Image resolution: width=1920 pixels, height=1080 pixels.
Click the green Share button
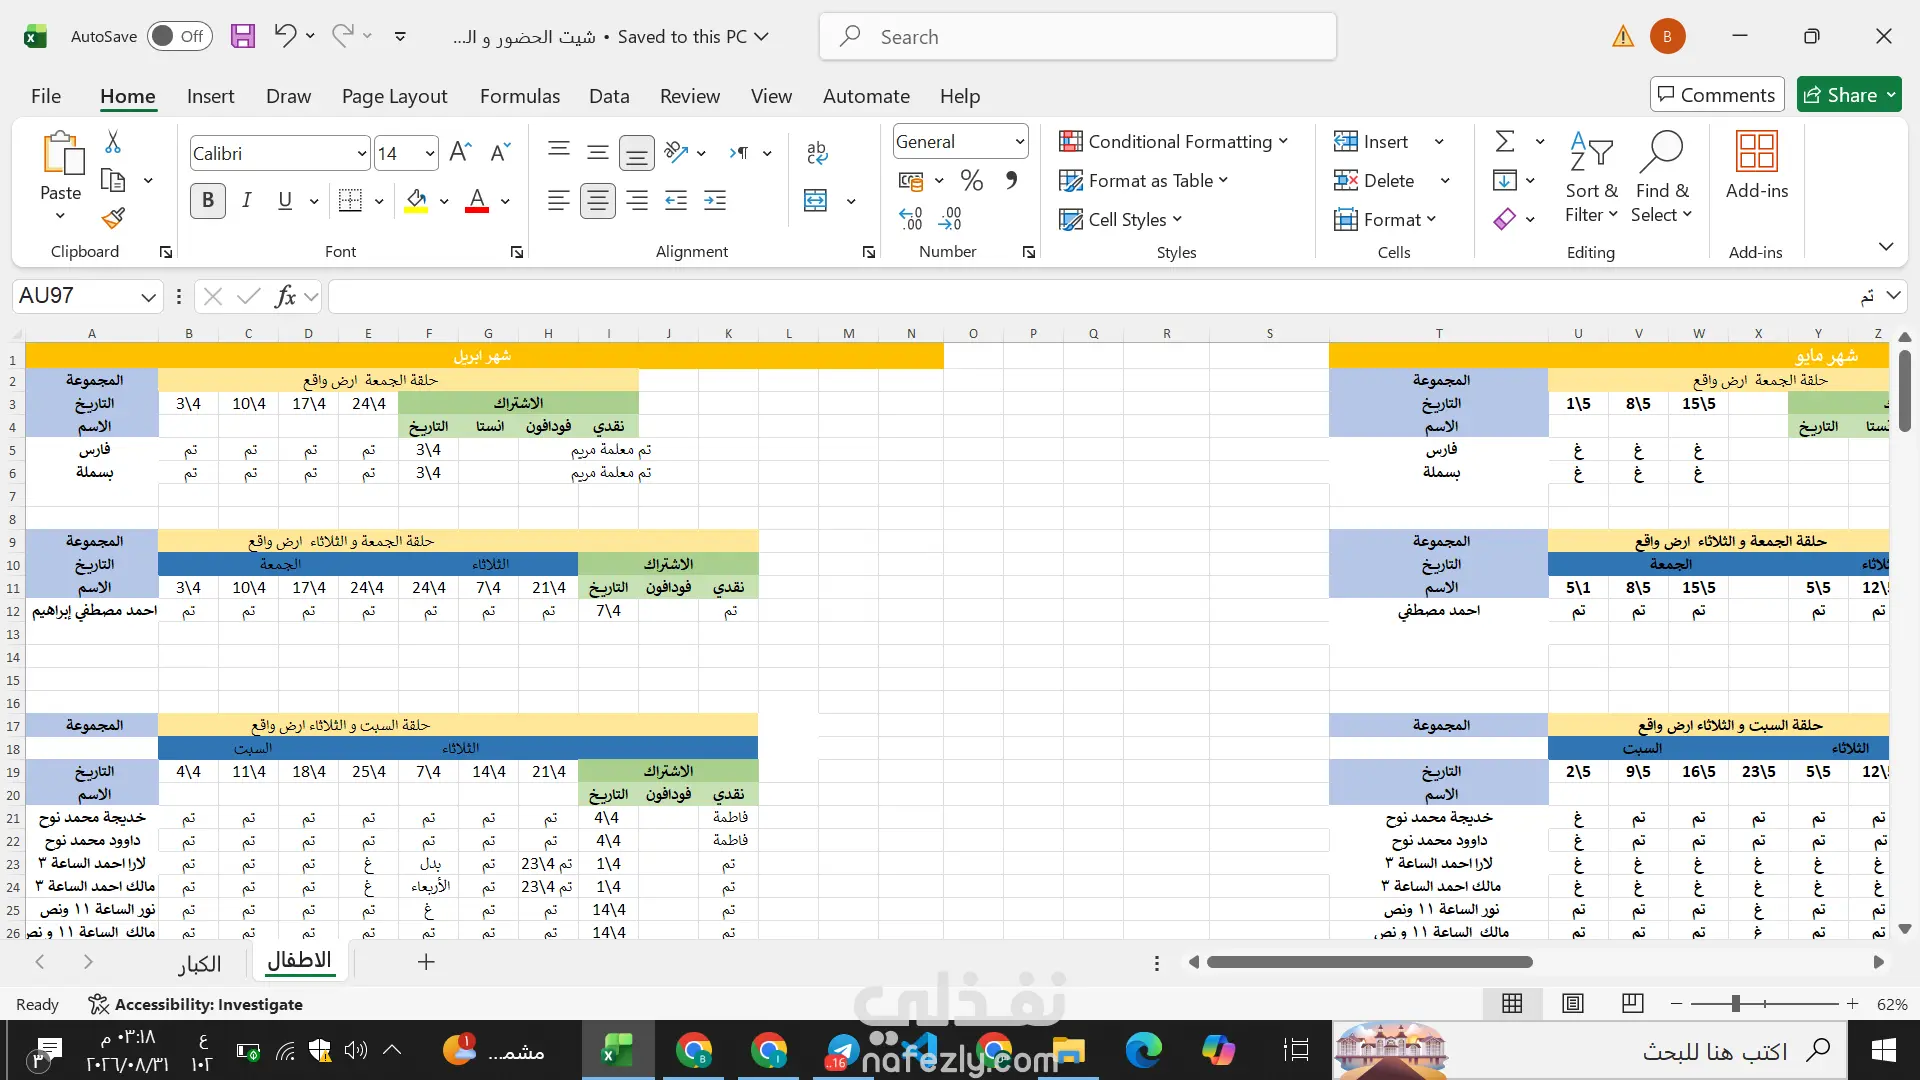pos(1848,94)
